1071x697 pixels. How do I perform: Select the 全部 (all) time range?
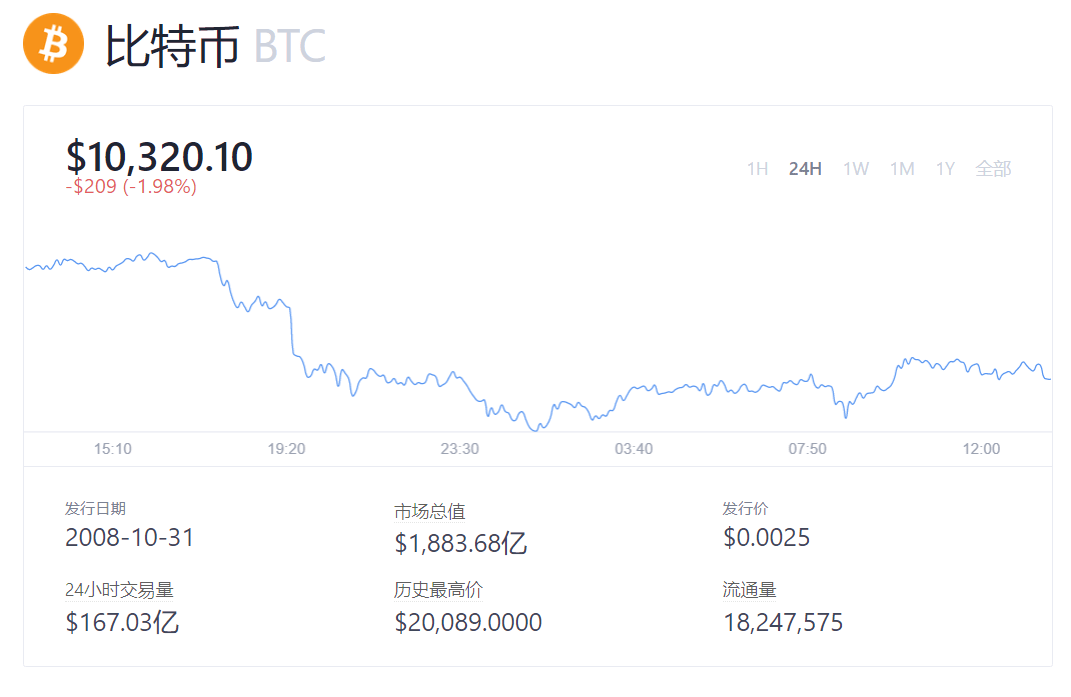[x=993, y=169]
